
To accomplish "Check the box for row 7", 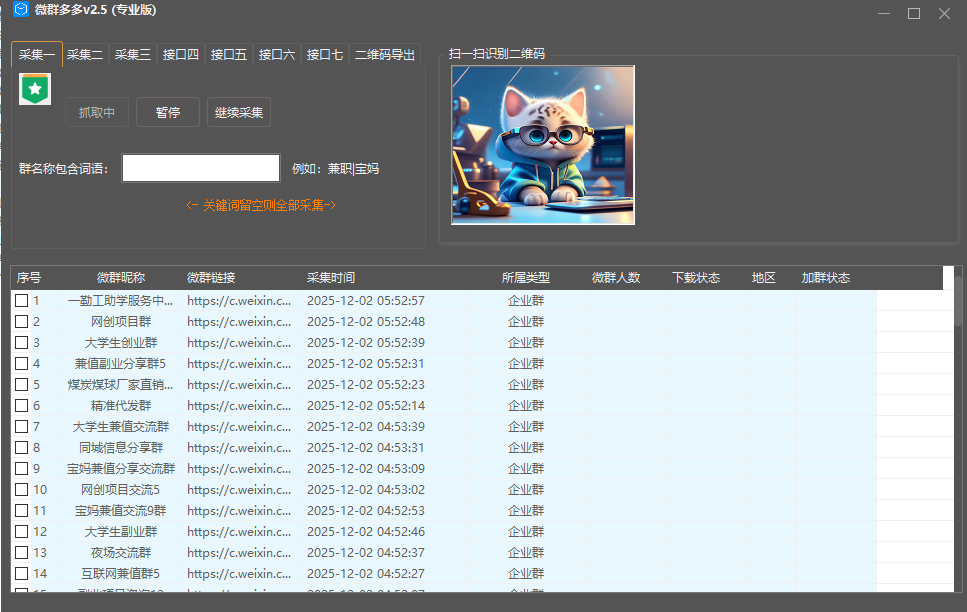I will tap(21, 427).
